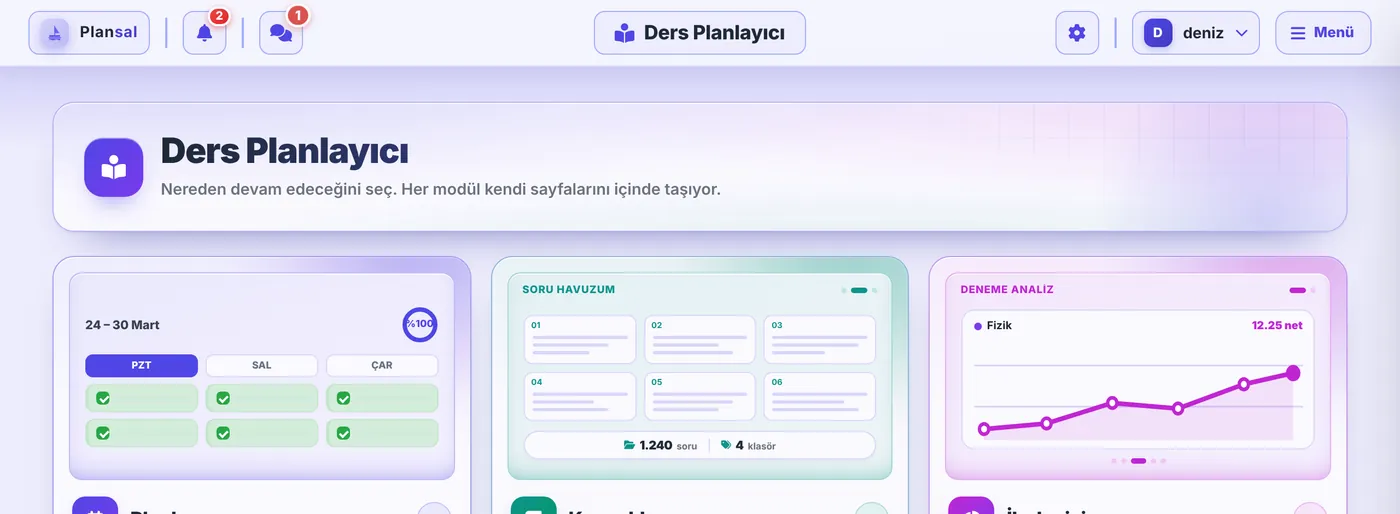Screen dimensions: 1400x514
Task: Select the PZT day tab
Action: (x=141, y=365)
